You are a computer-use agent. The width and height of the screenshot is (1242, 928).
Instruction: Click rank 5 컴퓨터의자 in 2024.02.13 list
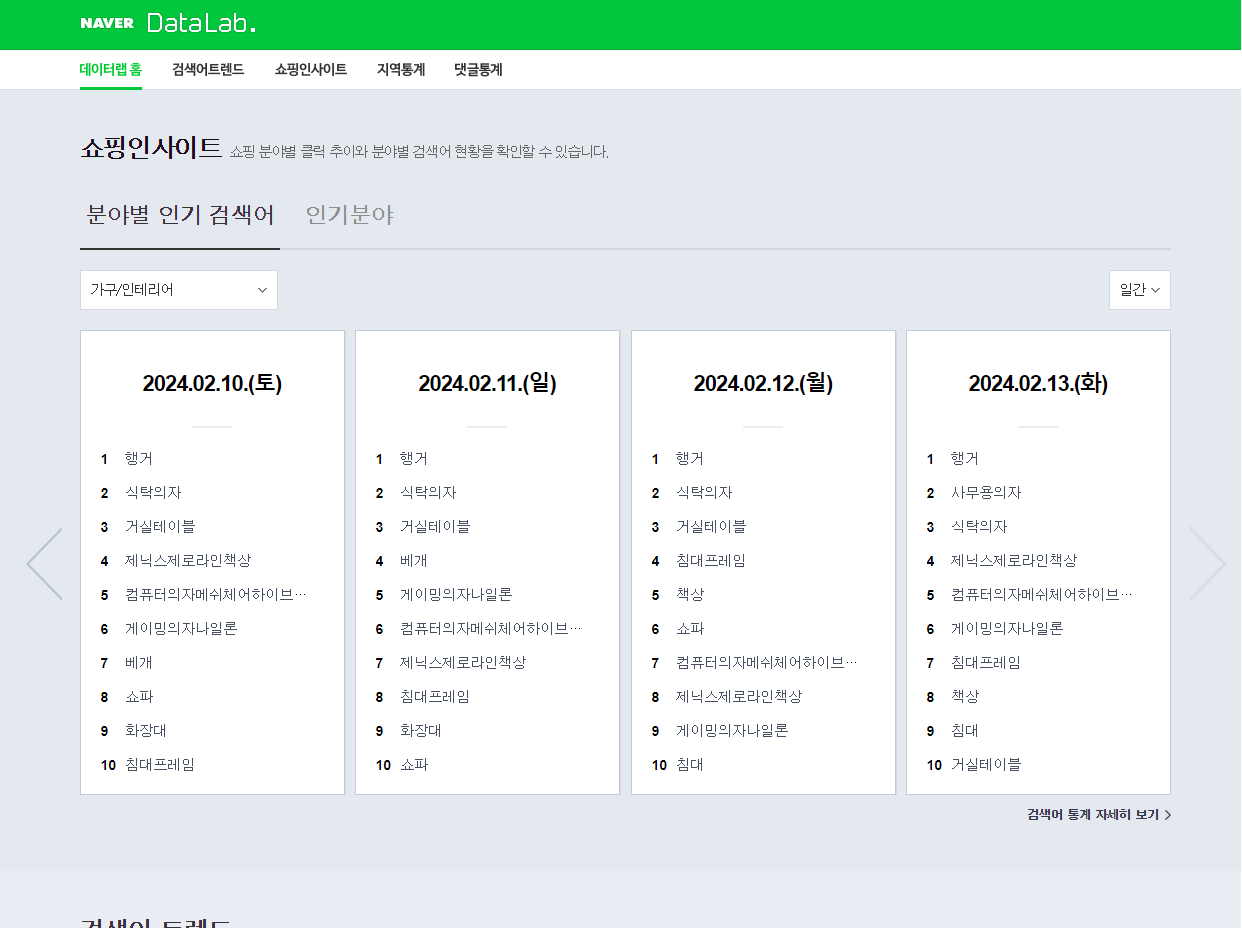(x=1042, y=595)
